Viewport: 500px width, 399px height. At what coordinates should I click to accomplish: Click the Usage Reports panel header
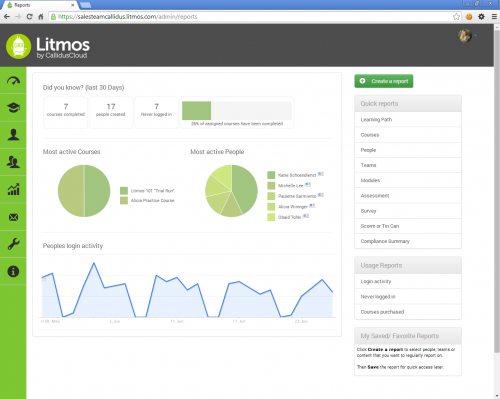tap(408, 265)
